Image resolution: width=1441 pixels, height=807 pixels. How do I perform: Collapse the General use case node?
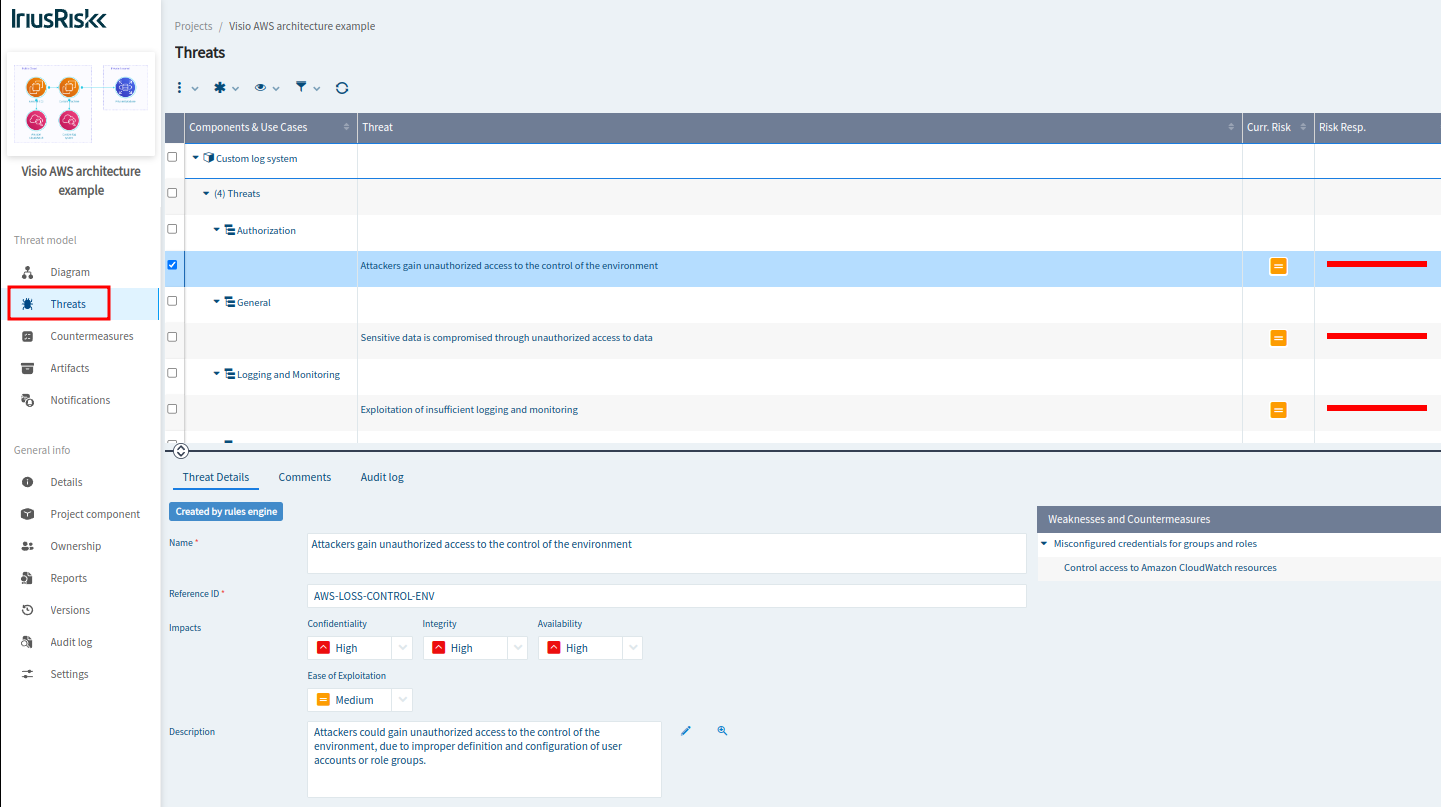pos(217,301)
